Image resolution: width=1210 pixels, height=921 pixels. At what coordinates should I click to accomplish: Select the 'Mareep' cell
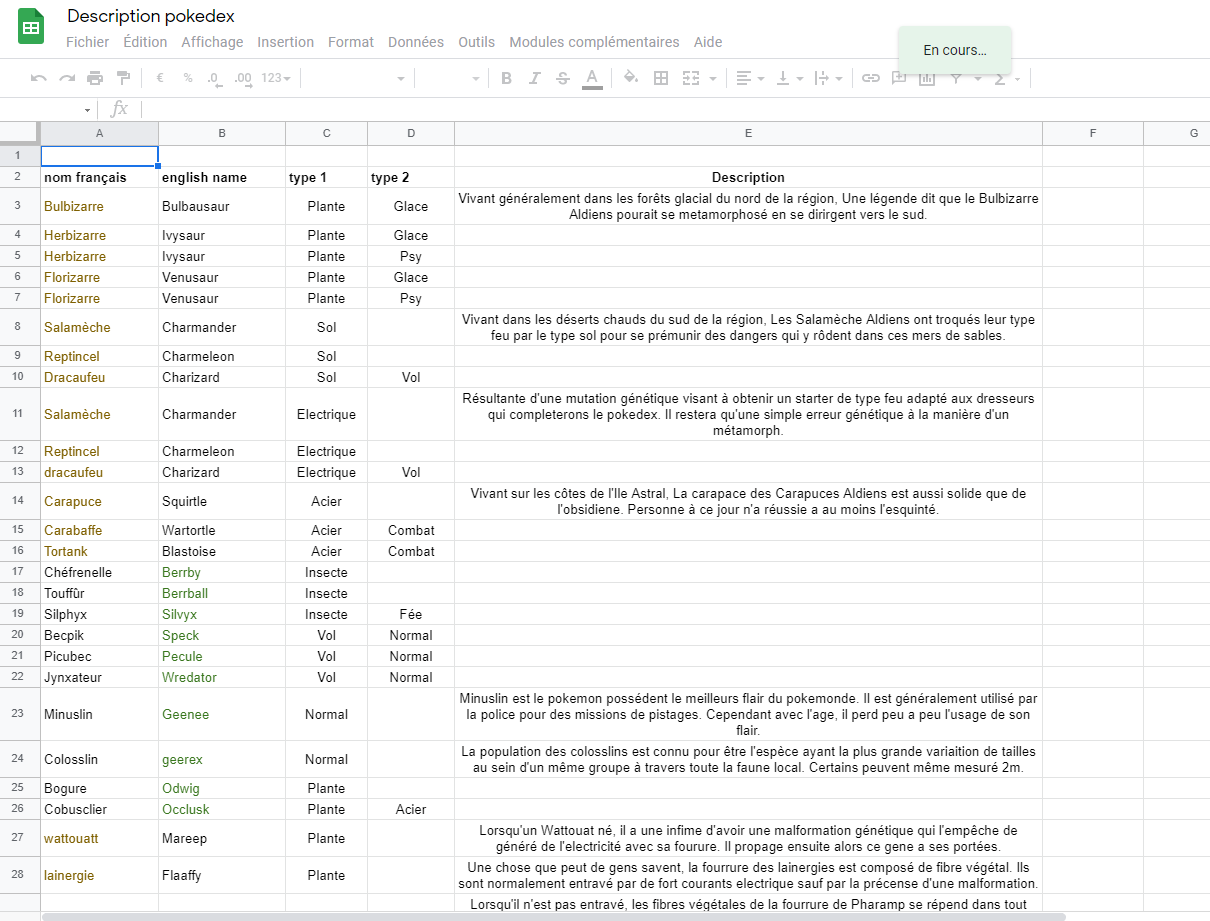coord(222,838)
